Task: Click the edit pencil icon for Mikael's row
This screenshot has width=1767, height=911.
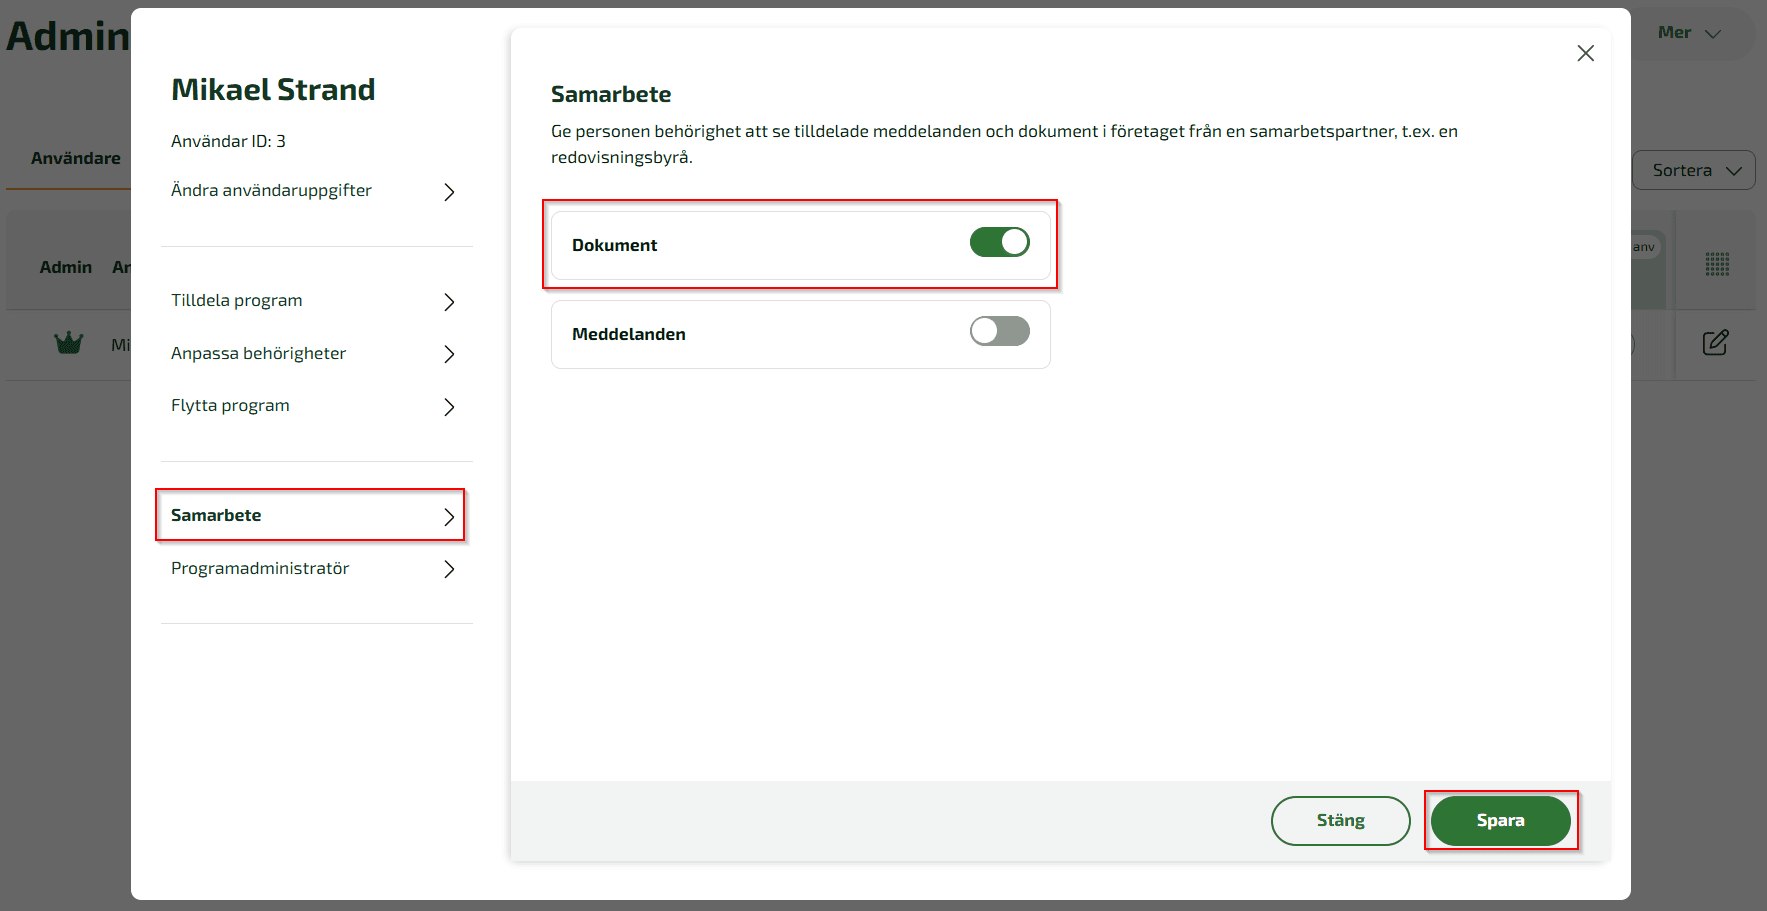Action: pos(1716,343)
